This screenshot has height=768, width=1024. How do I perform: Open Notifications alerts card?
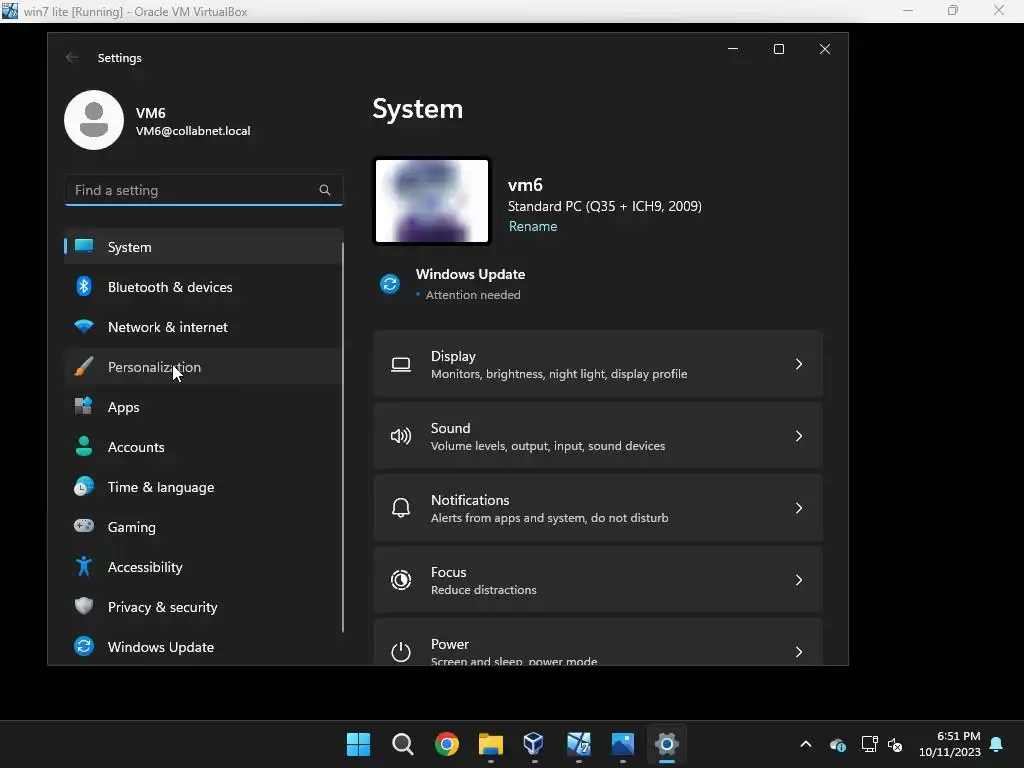[598, 508]
